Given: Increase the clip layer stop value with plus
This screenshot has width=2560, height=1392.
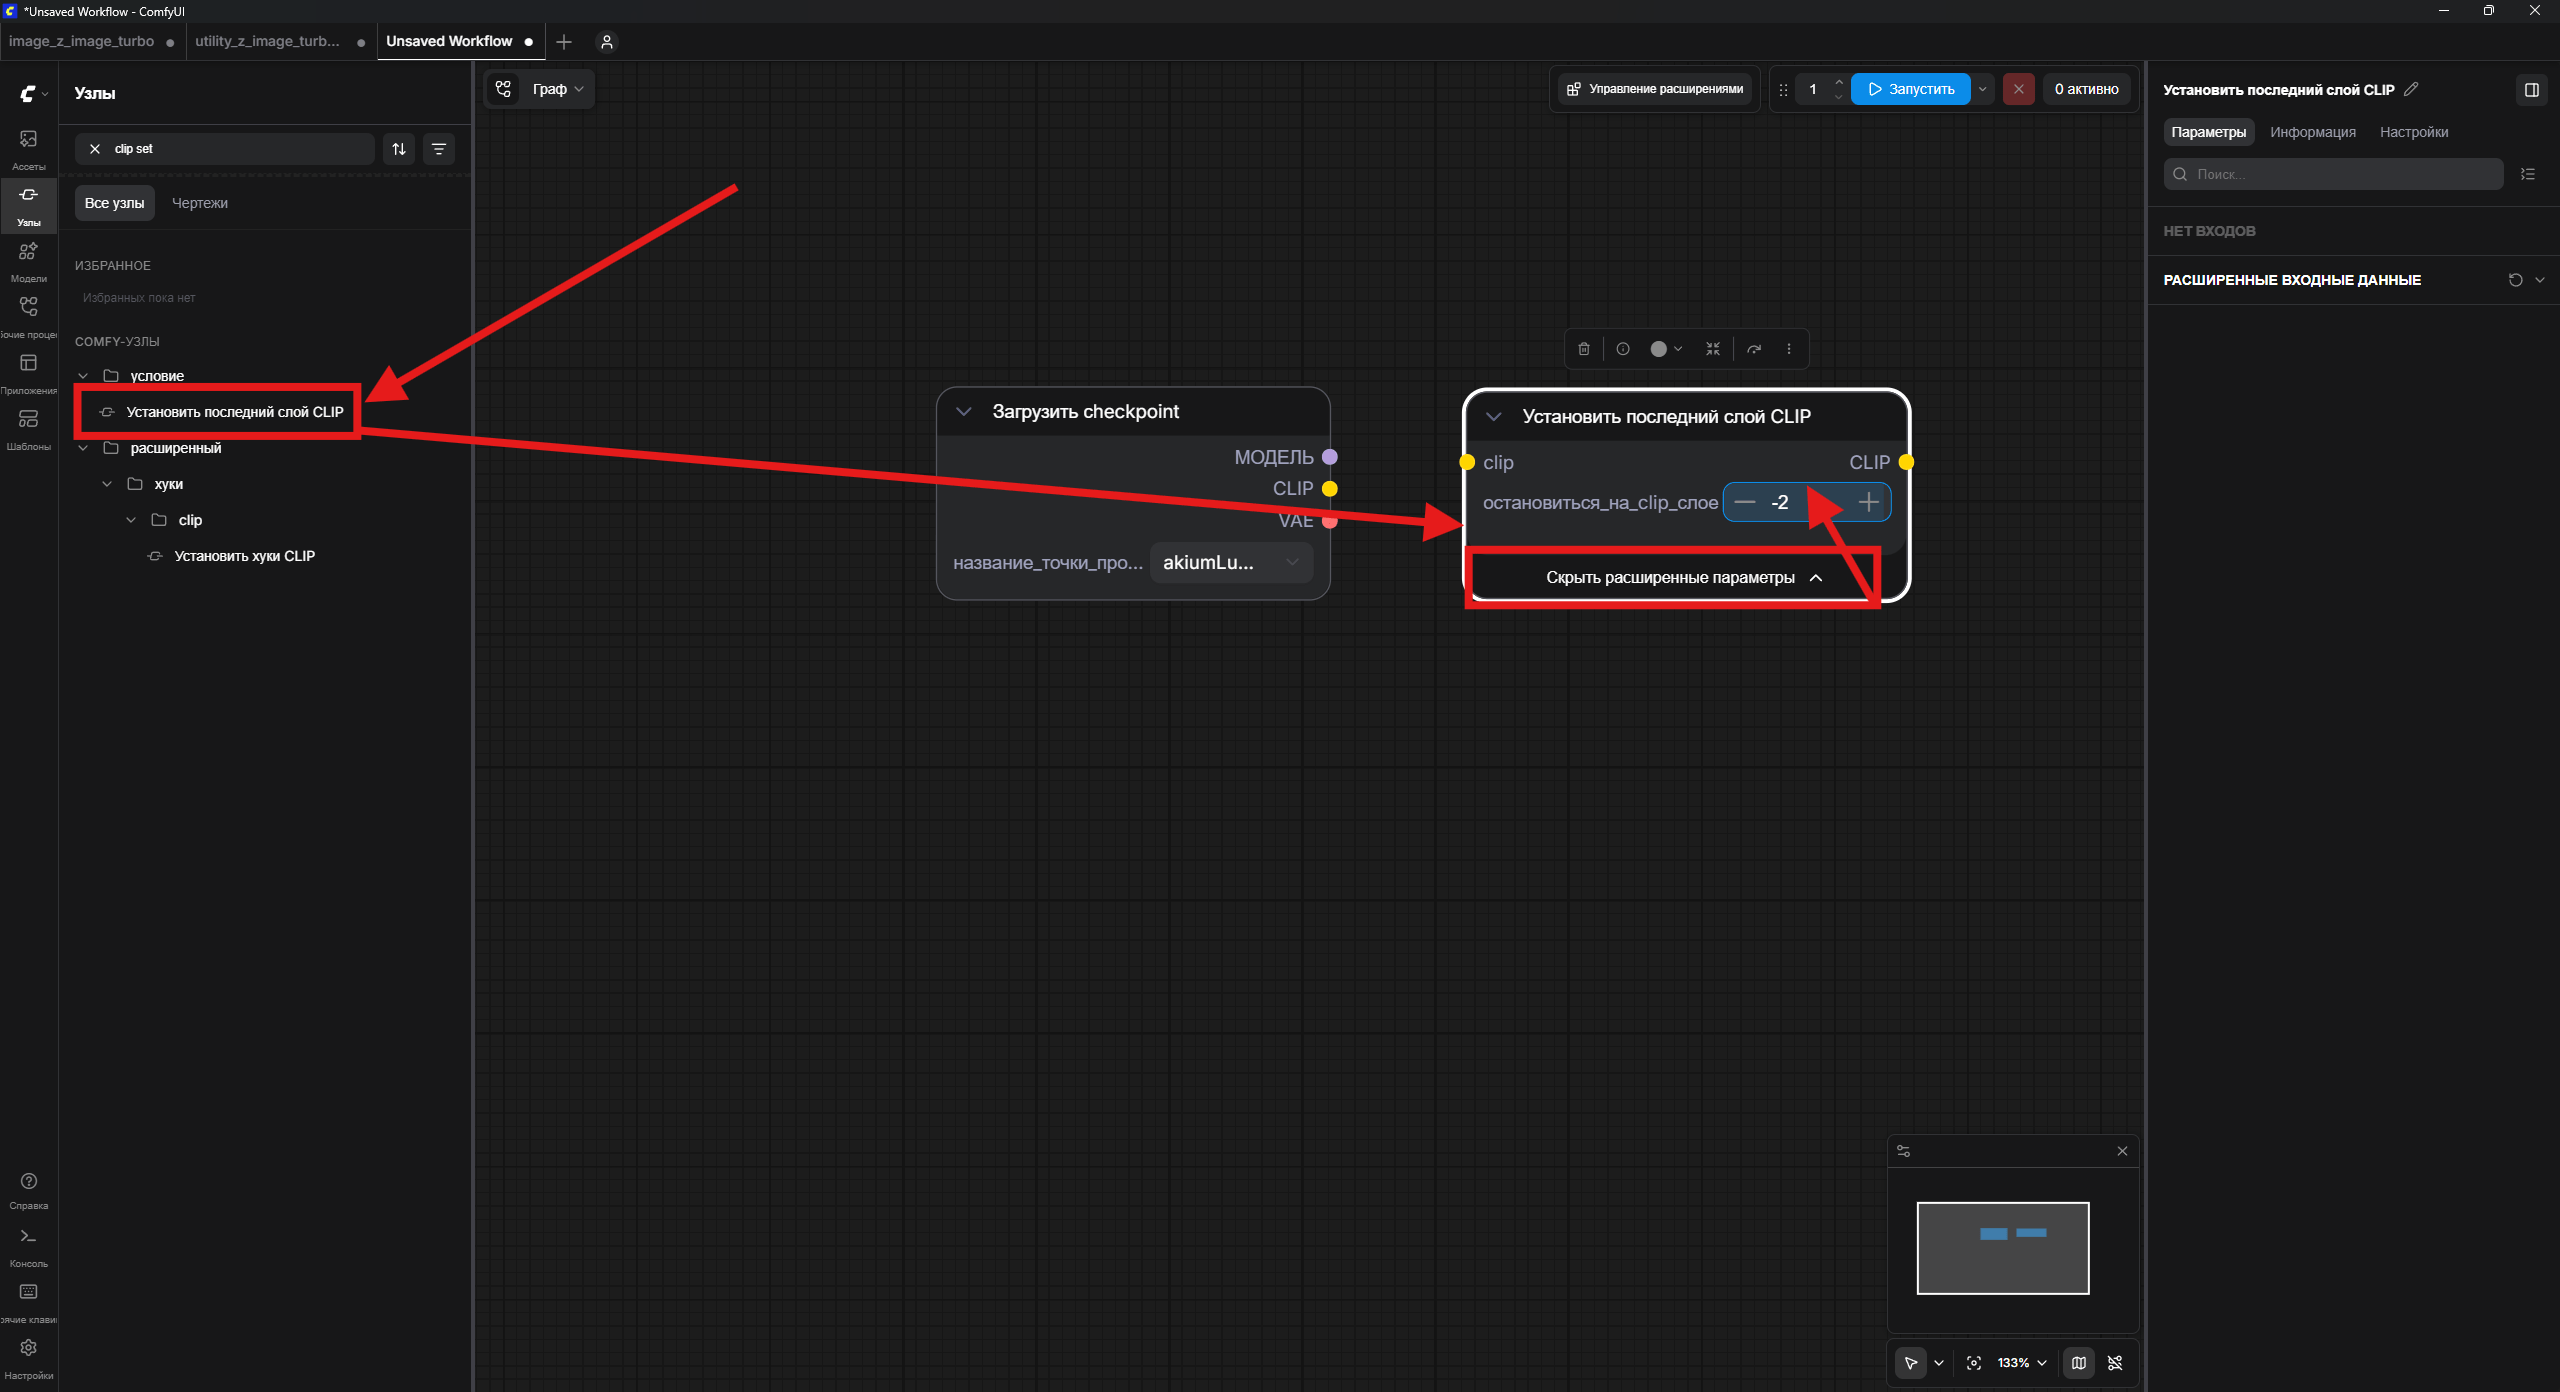Looking at the screenshot, I should [x=1868, y=503].
